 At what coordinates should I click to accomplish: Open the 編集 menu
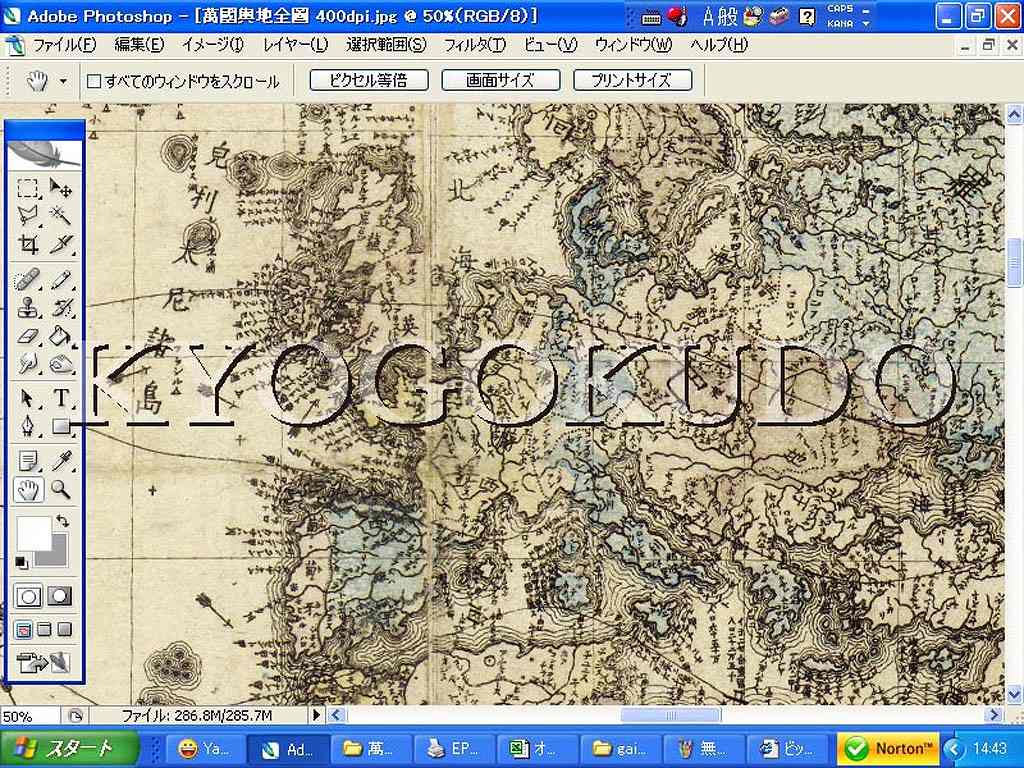(x=138, y=45)
